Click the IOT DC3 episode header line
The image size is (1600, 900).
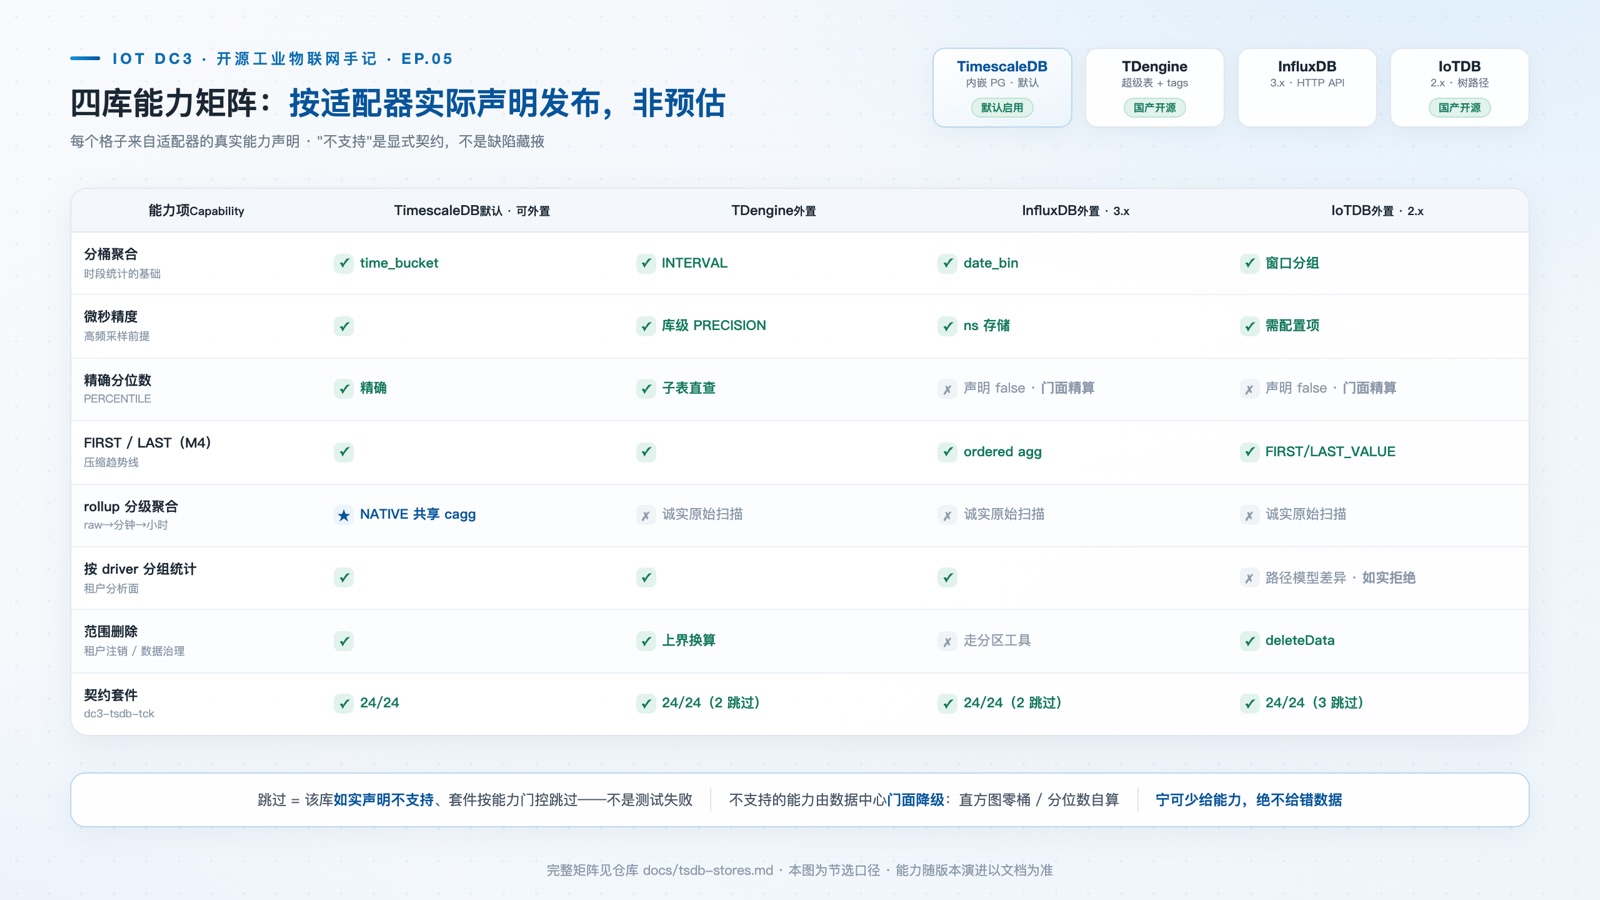(283, 59)
